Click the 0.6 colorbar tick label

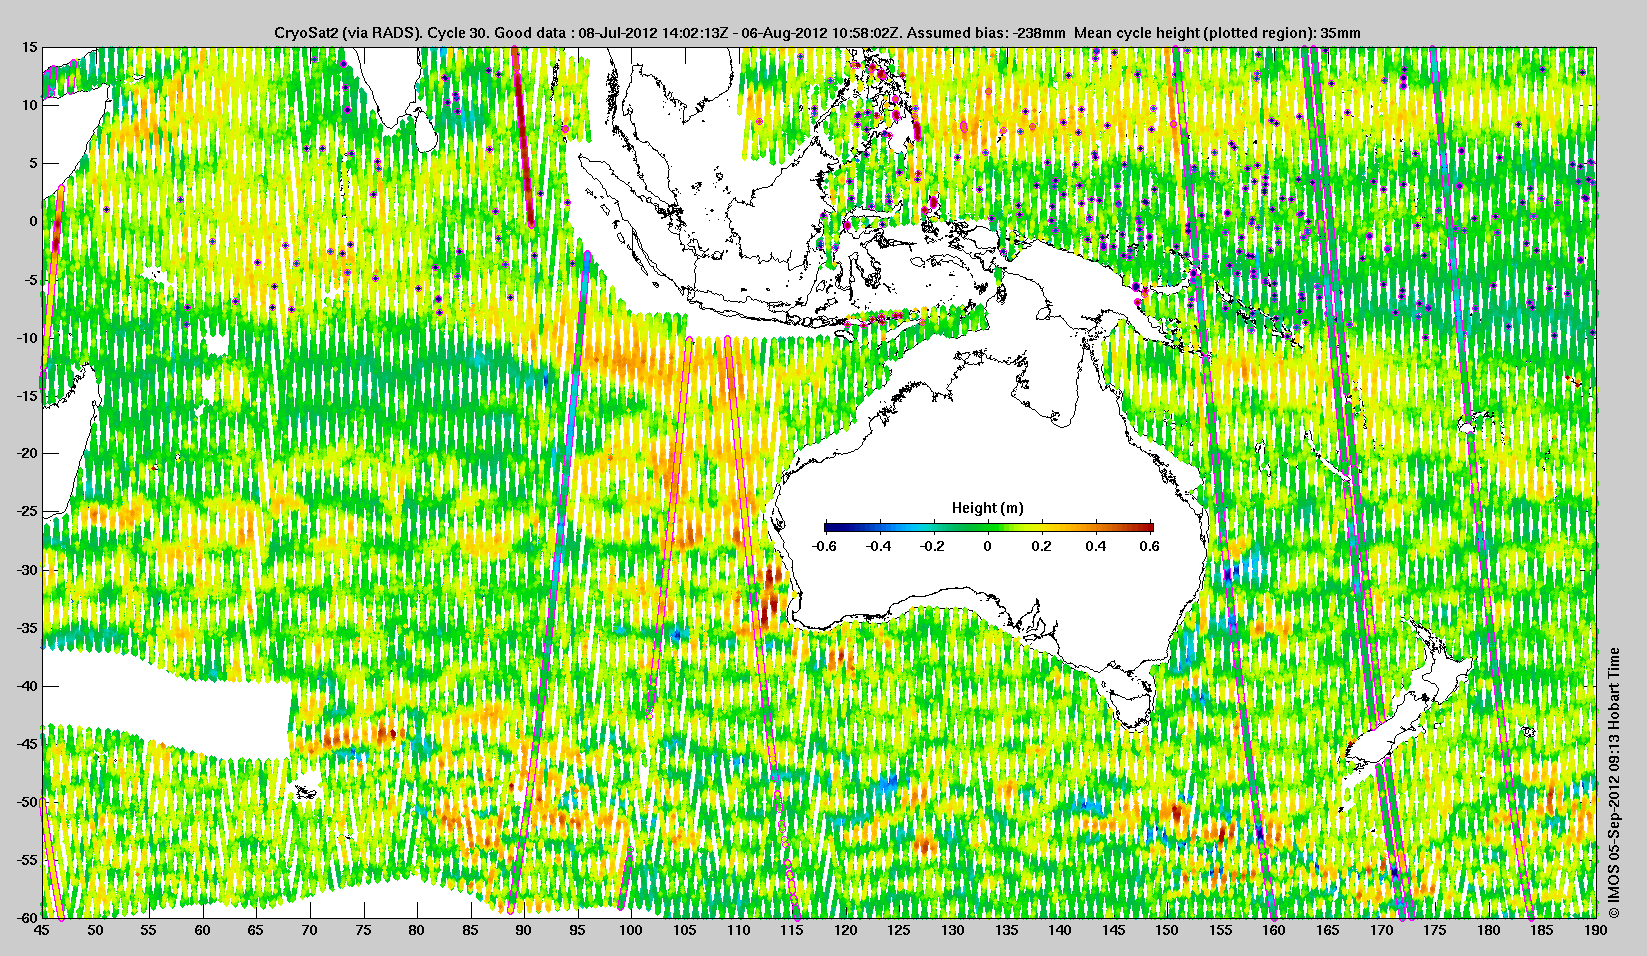click(1150, 546)
